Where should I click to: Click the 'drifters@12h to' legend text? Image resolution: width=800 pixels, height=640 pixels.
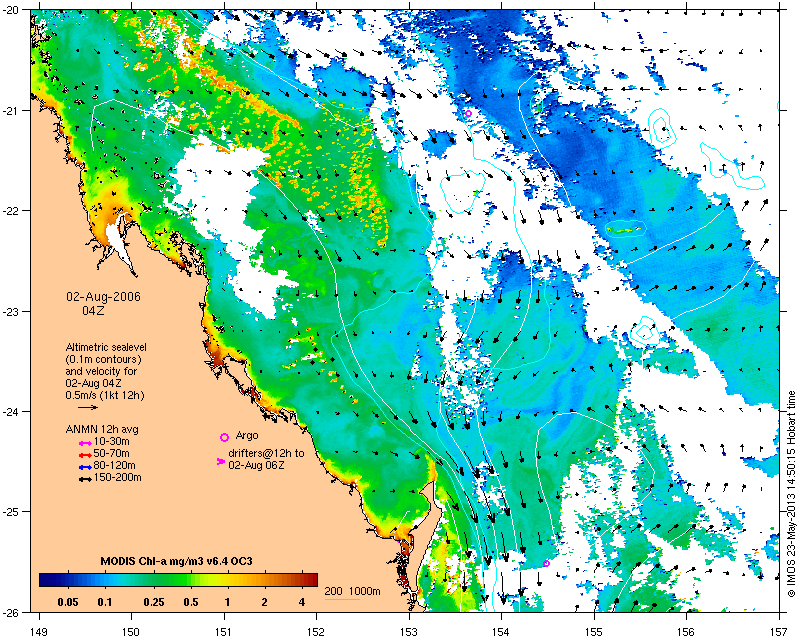[266, 453]
